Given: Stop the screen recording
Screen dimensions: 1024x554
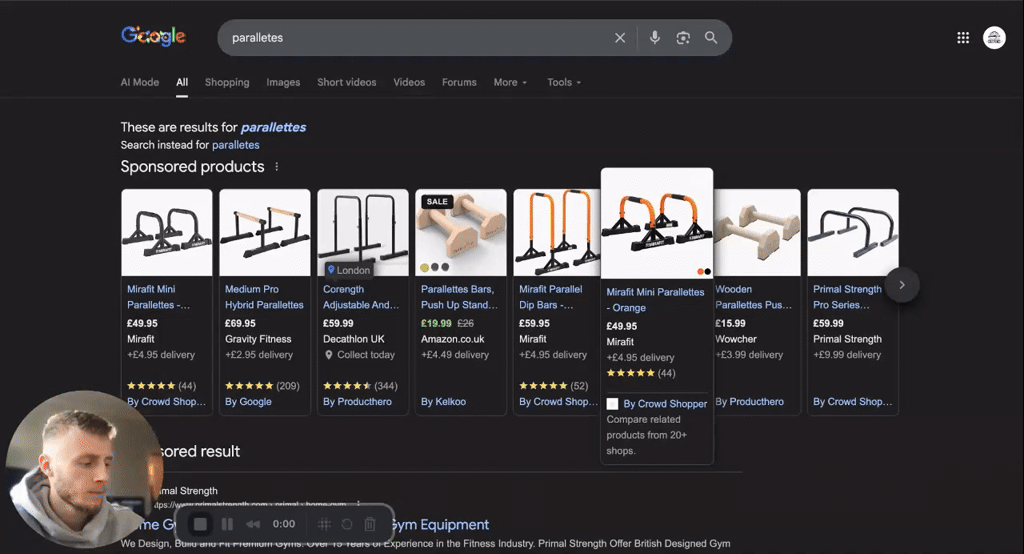Looking at the screenshot, I should [200, 524].
